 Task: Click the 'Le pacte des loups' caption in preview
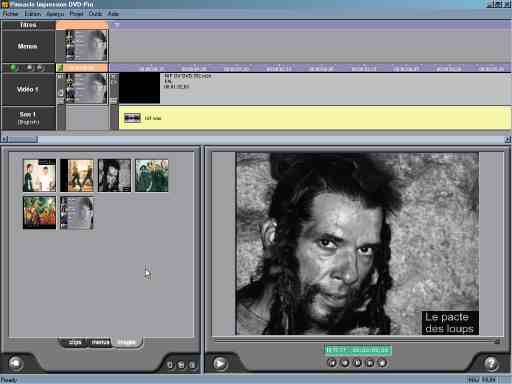(x=450, y=323)
